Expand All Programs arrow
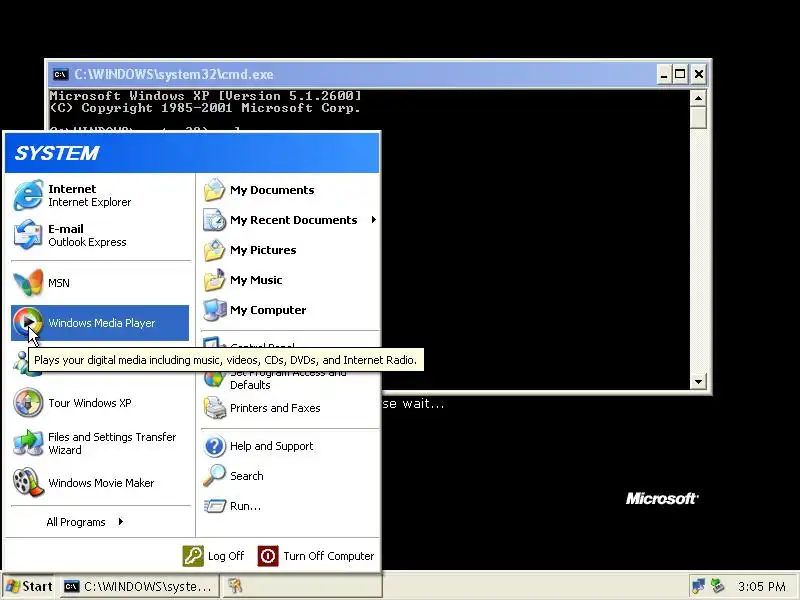Screen dimensions: 800x600 point(121,521)
